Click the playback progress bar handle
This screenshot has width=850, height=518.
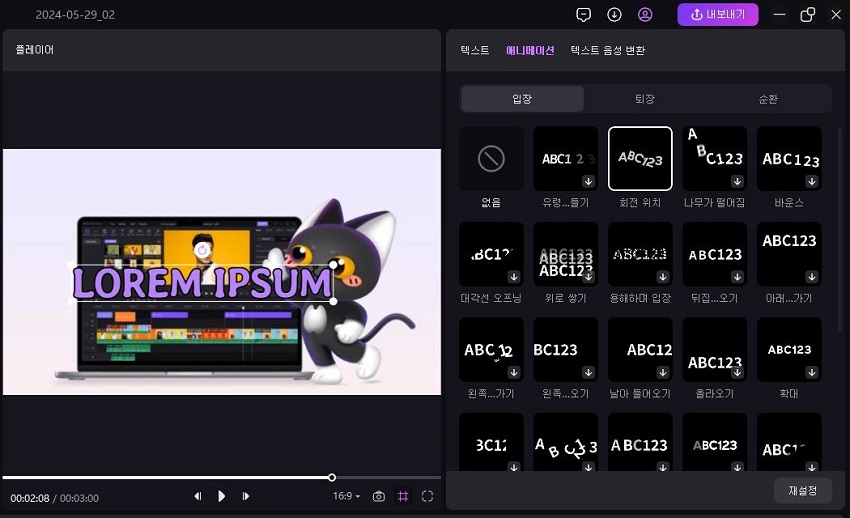[x=332, y=477]
